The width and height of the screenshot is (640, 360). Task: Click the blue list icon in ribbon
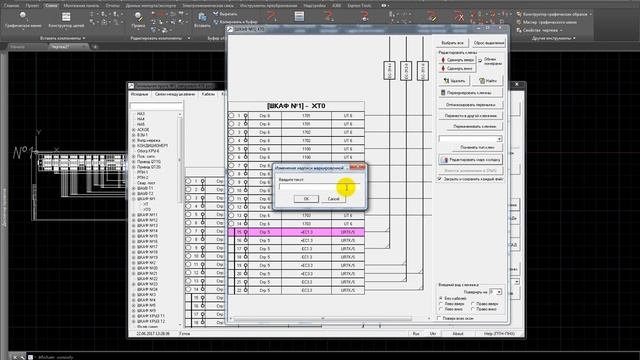pyautogui.click(x=299, y=16)
